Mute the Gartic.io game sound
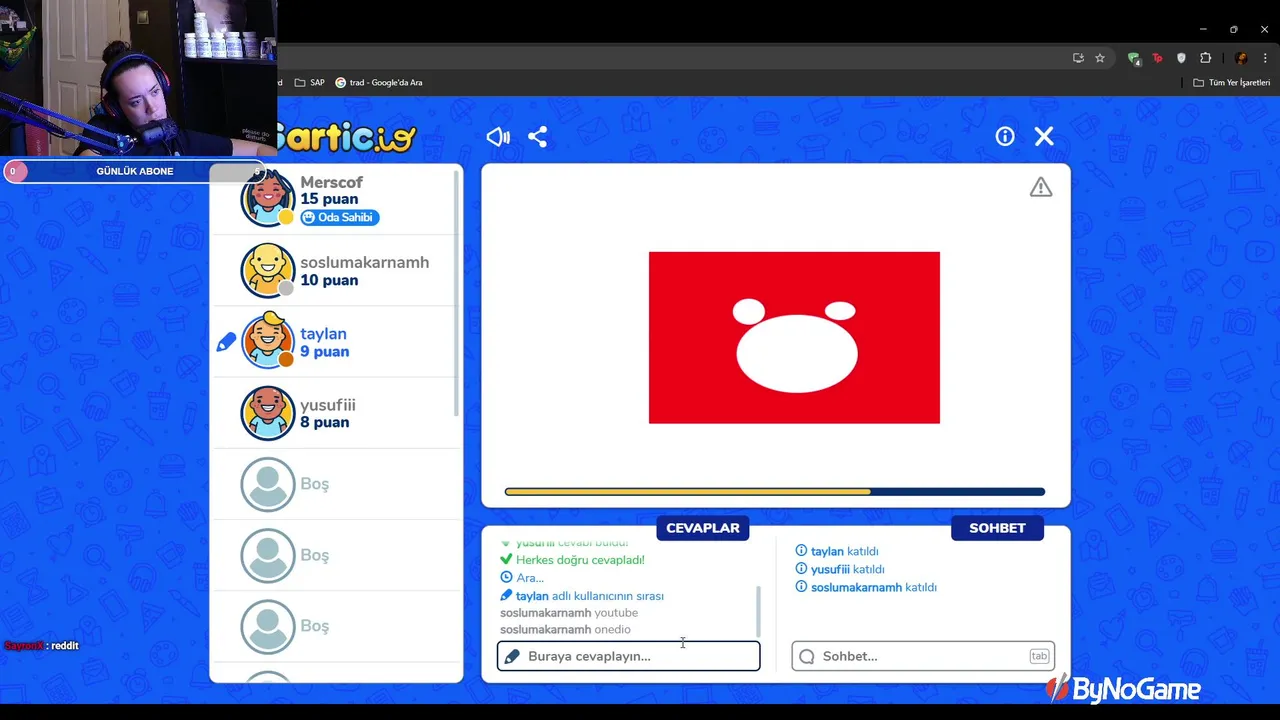 click(497, 137)
